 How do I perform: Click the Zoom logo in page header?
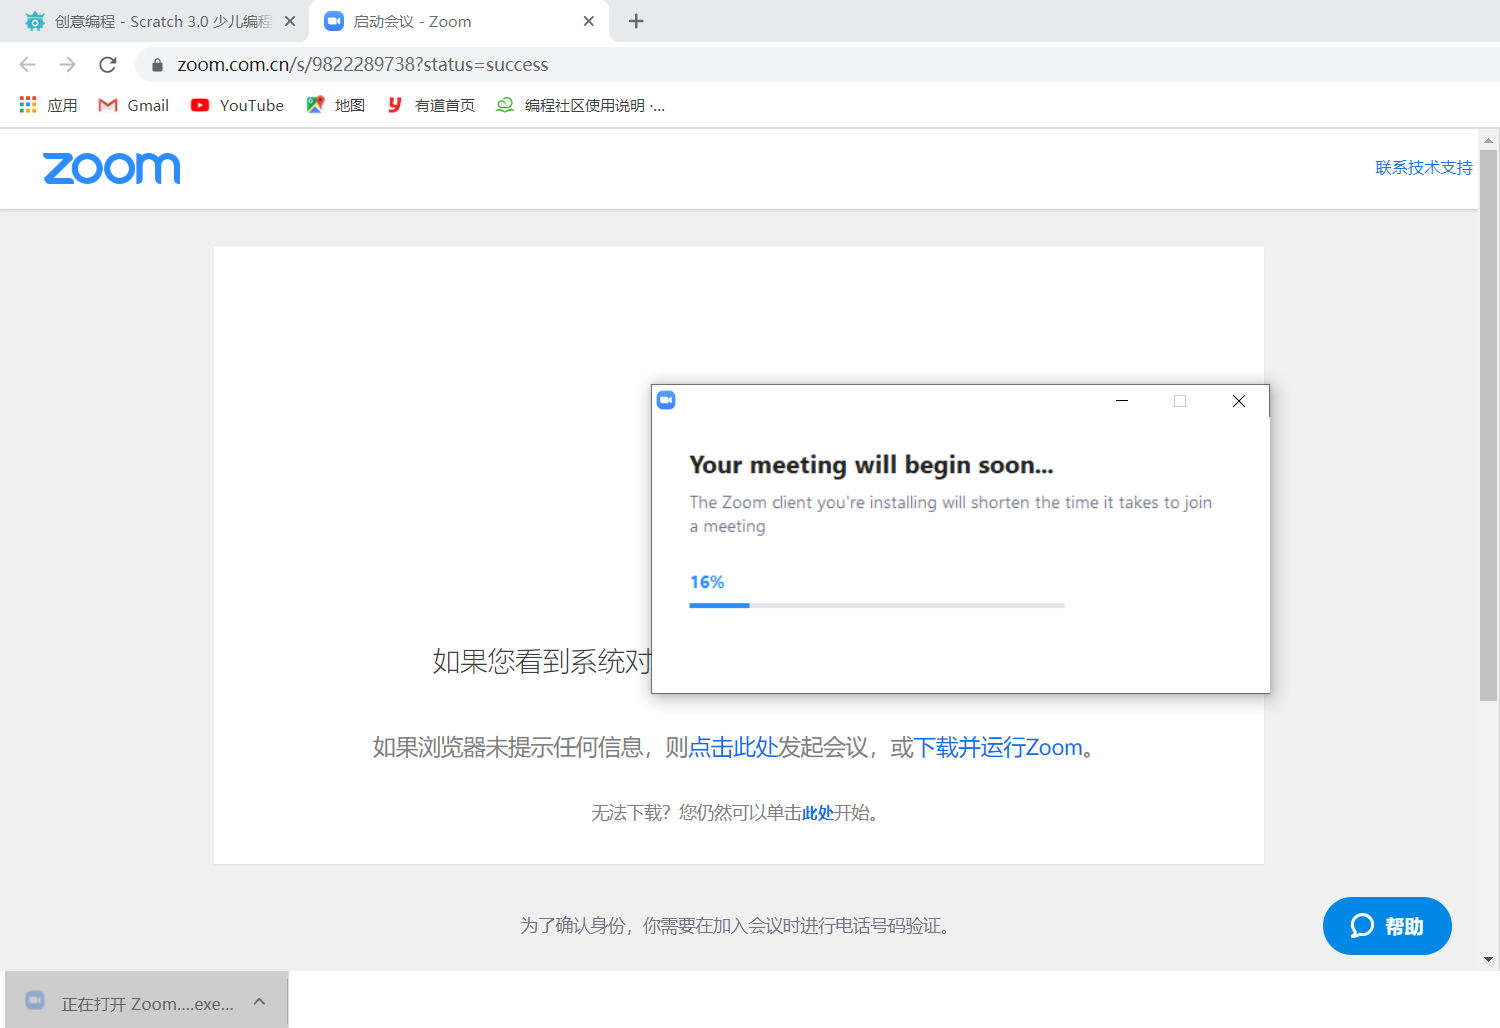(112, 168)
